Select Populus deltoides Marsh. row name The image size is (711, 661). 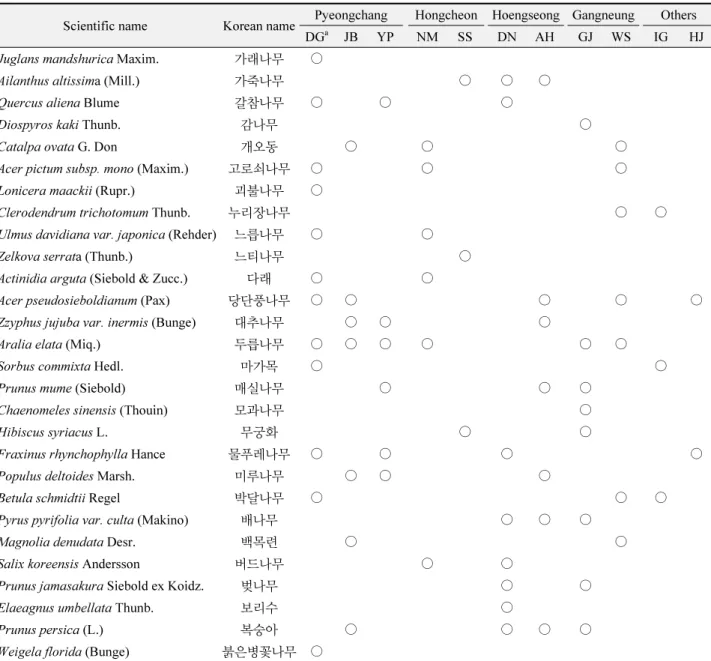(x=67, y=476)
